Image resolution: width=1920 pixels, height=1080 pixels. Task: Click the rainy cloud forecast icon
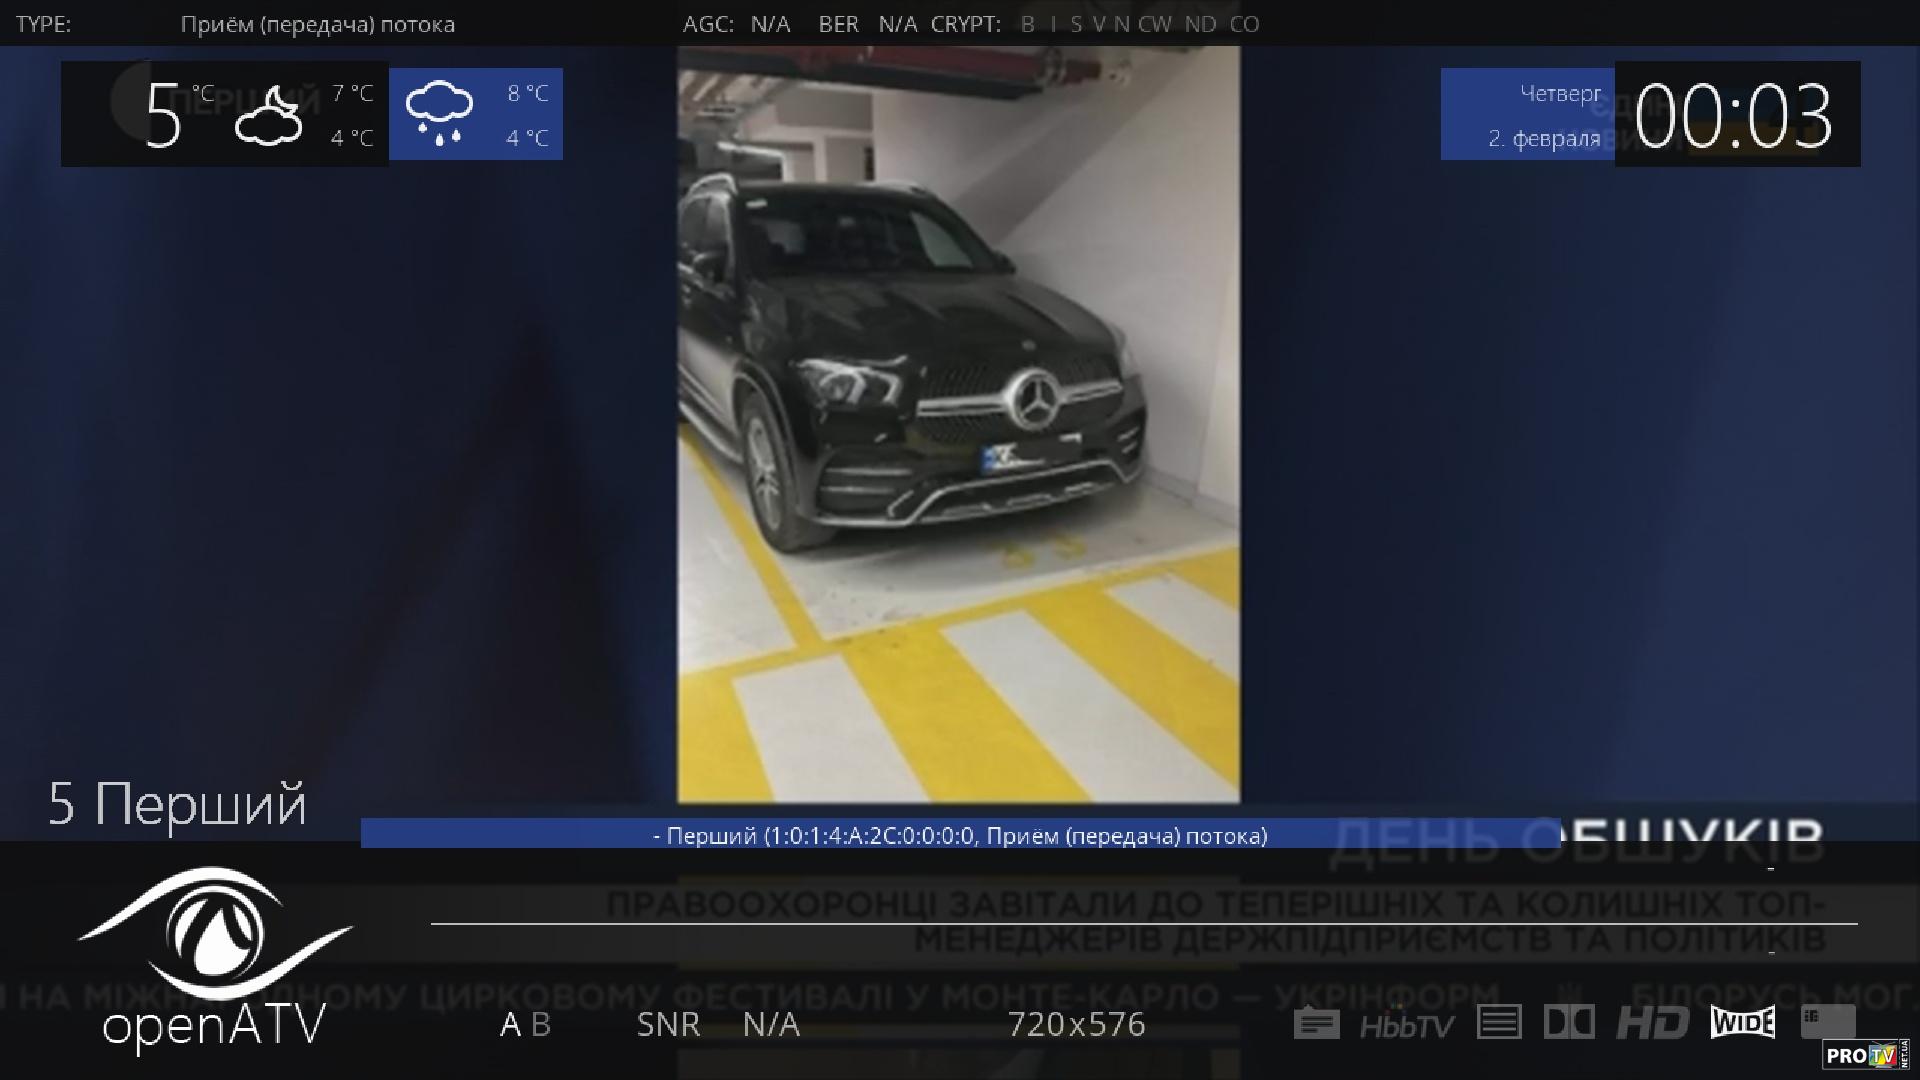[440, 114]
